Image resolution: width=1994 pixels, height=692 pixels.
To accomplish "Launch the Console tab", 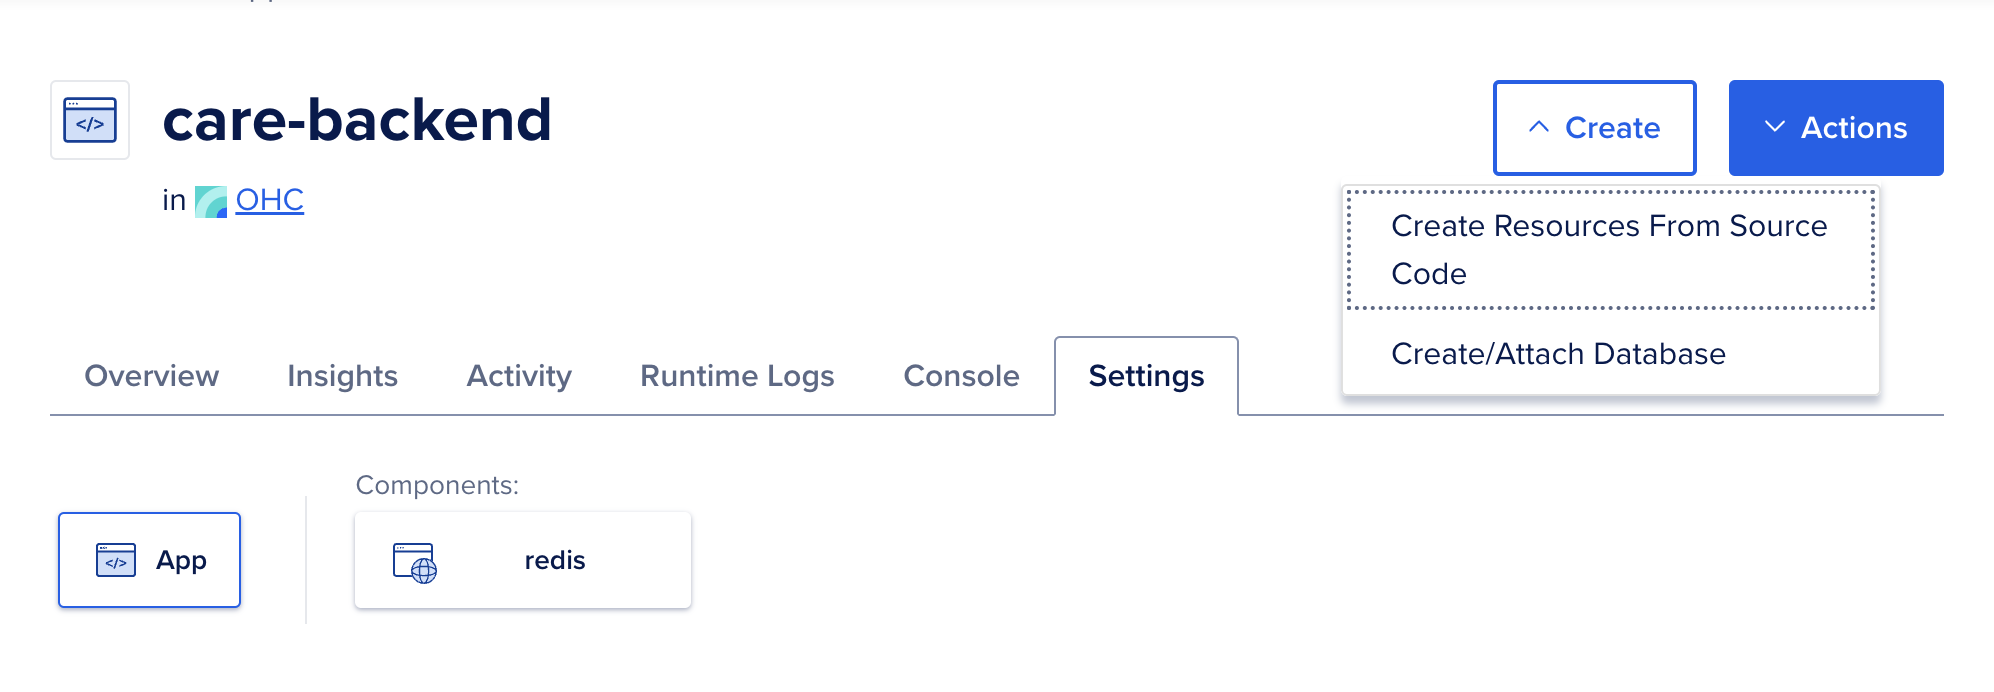I will 961,376.
